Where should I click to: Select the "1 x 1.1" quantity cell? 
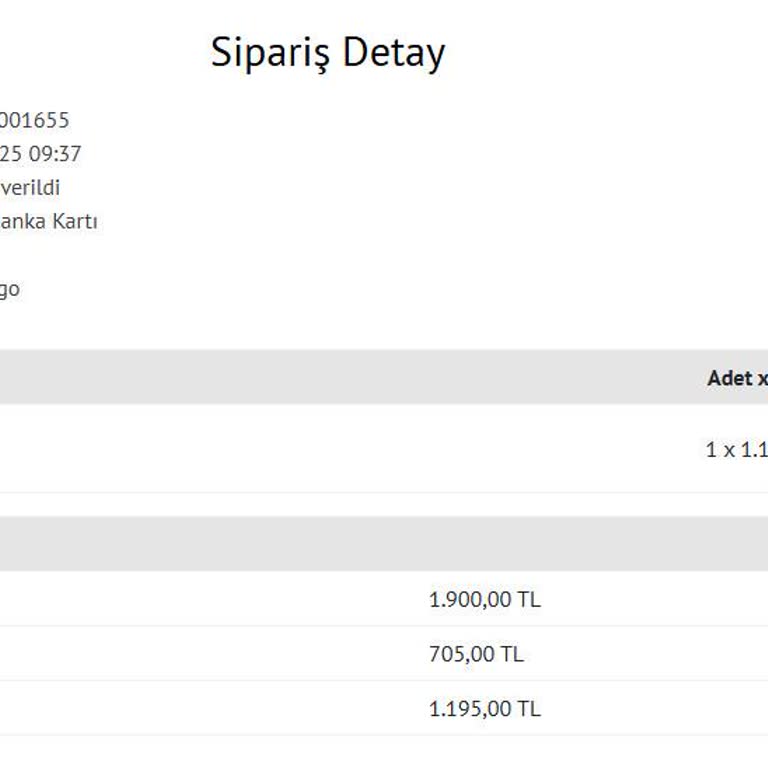click(735, 450)
